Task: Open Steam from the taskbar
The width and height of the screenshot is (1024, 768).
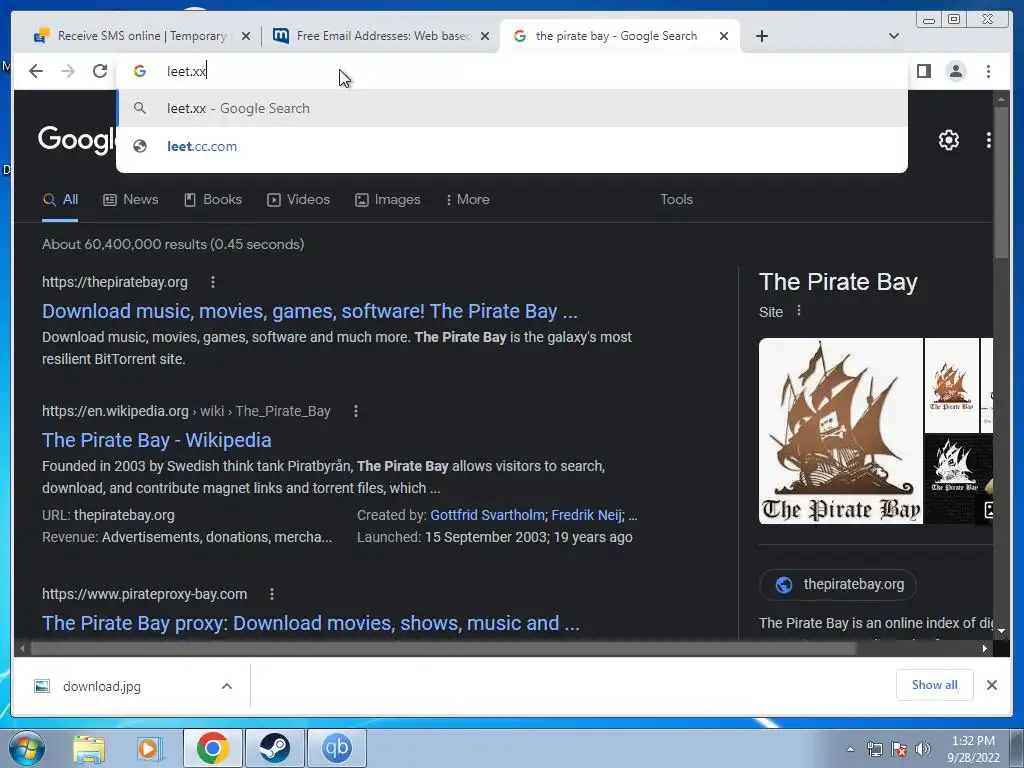Action: click(x=274, y=748)
